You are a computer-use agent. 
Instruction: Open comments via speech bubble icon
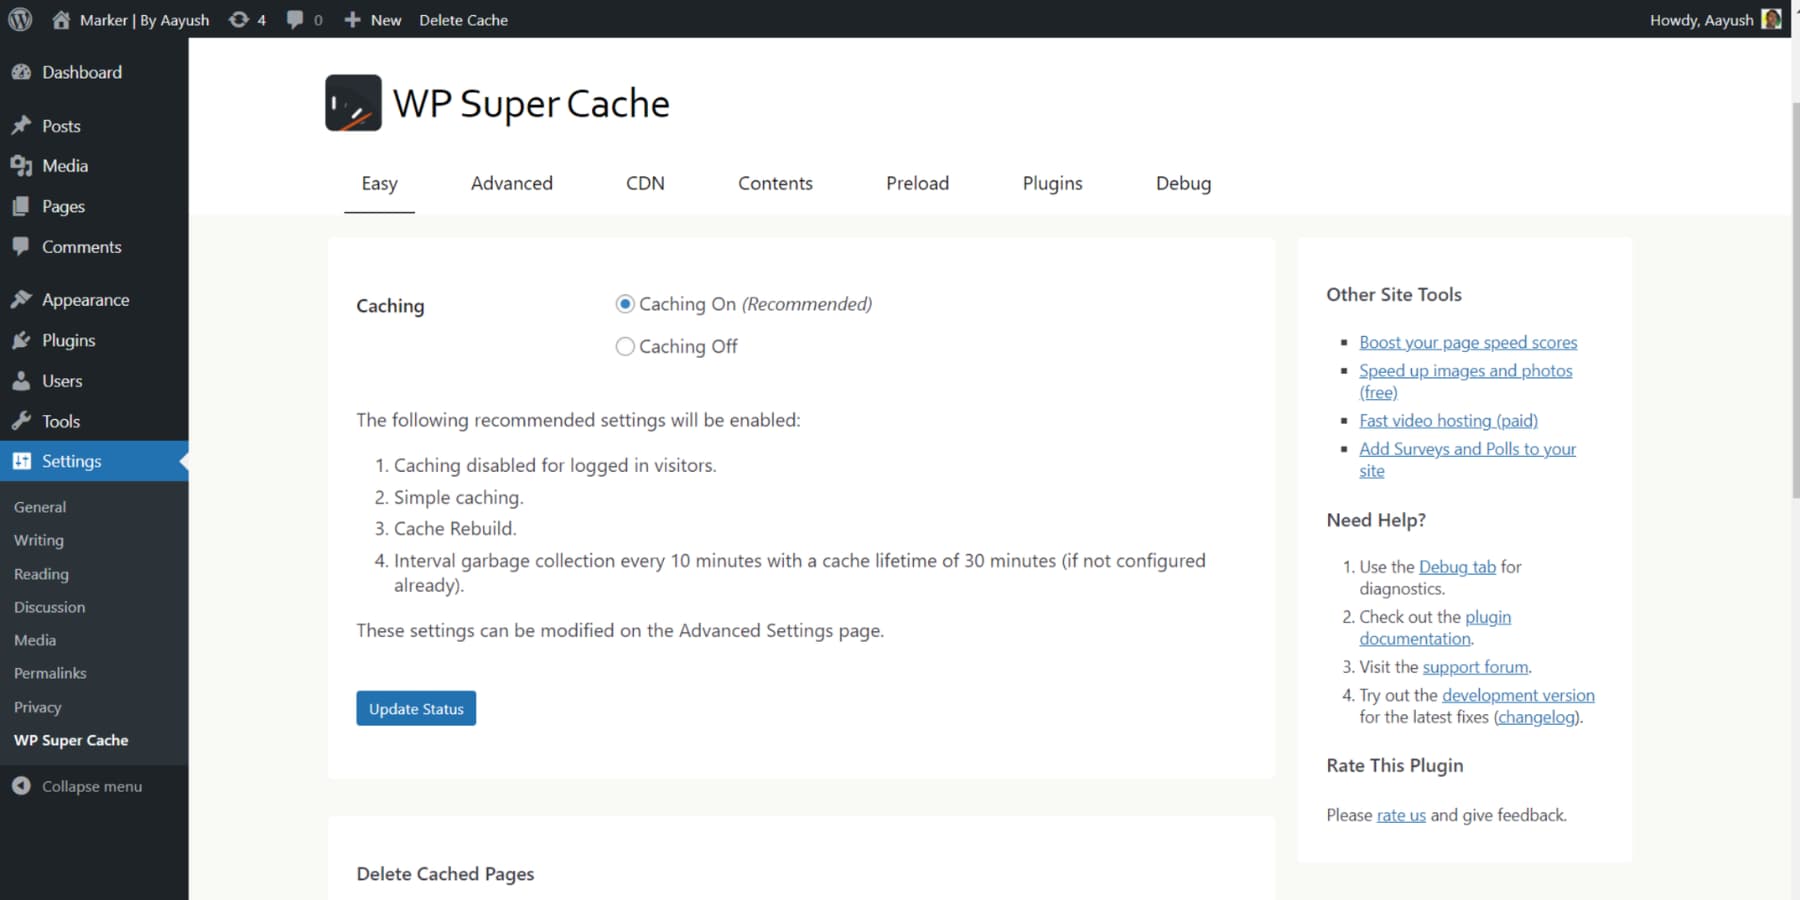[x=297, y=19]
